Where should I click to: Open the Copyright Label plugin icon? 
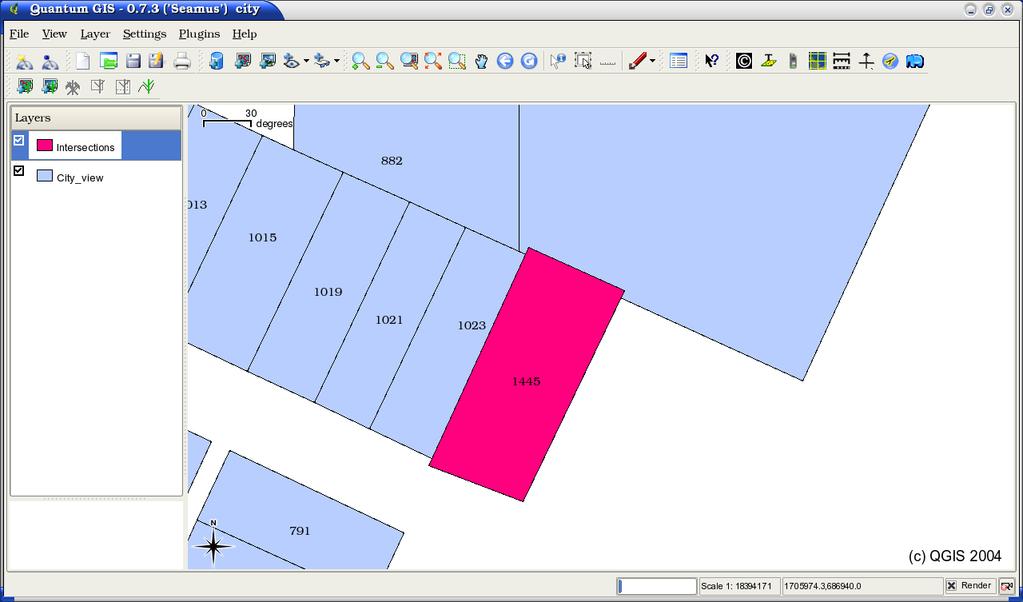[744, 61]
